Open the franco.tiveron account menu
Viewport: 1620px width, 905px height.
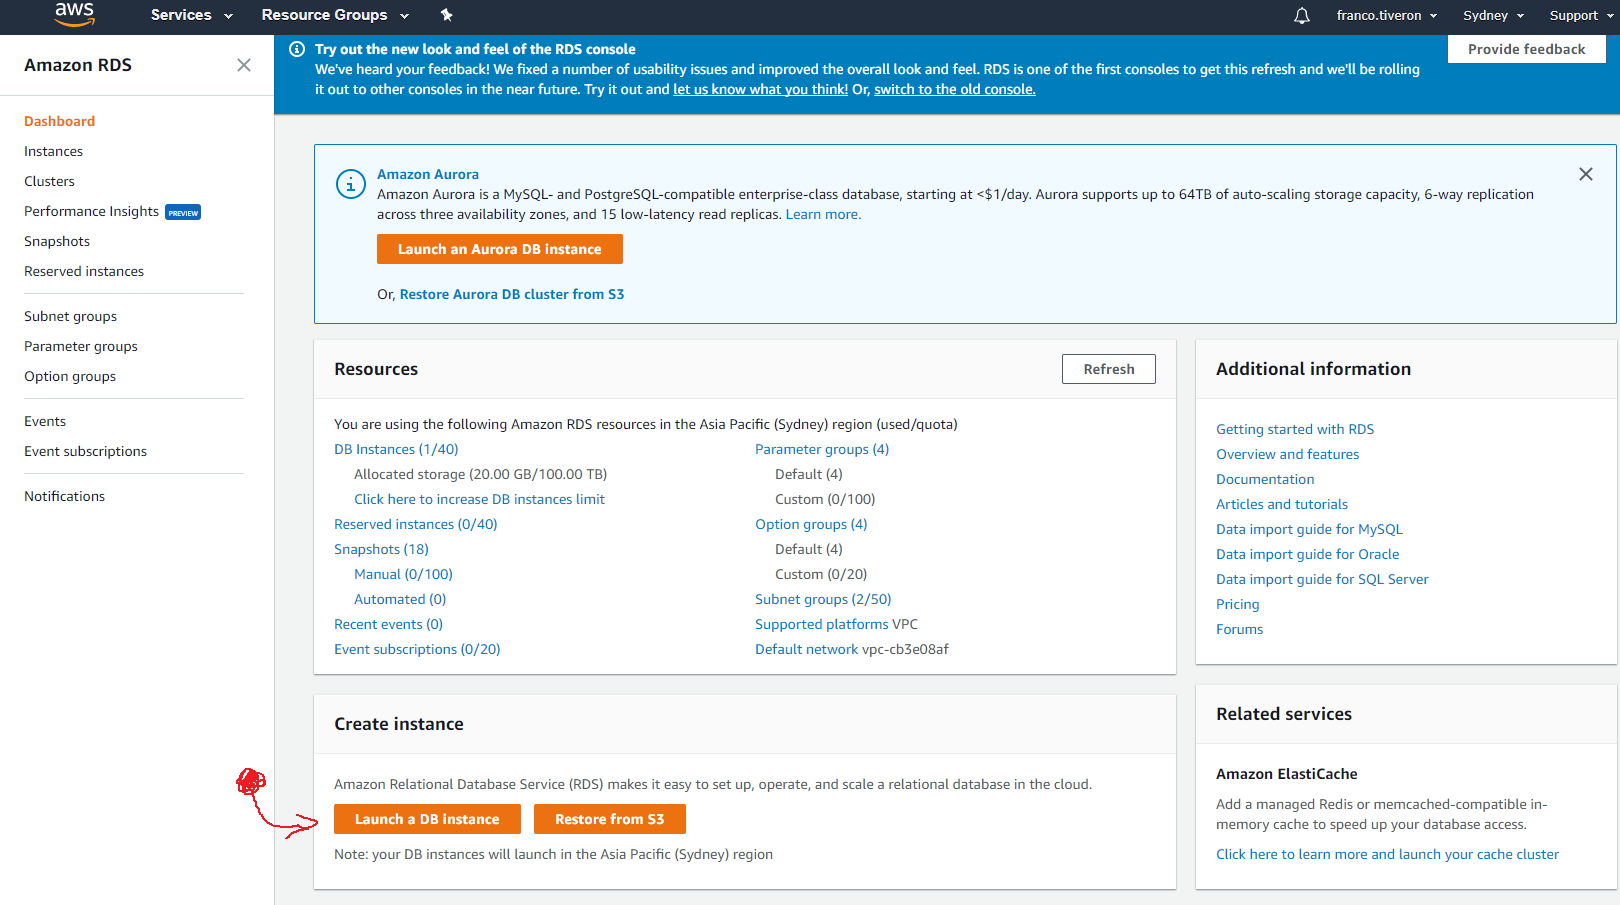point(1387,15)
